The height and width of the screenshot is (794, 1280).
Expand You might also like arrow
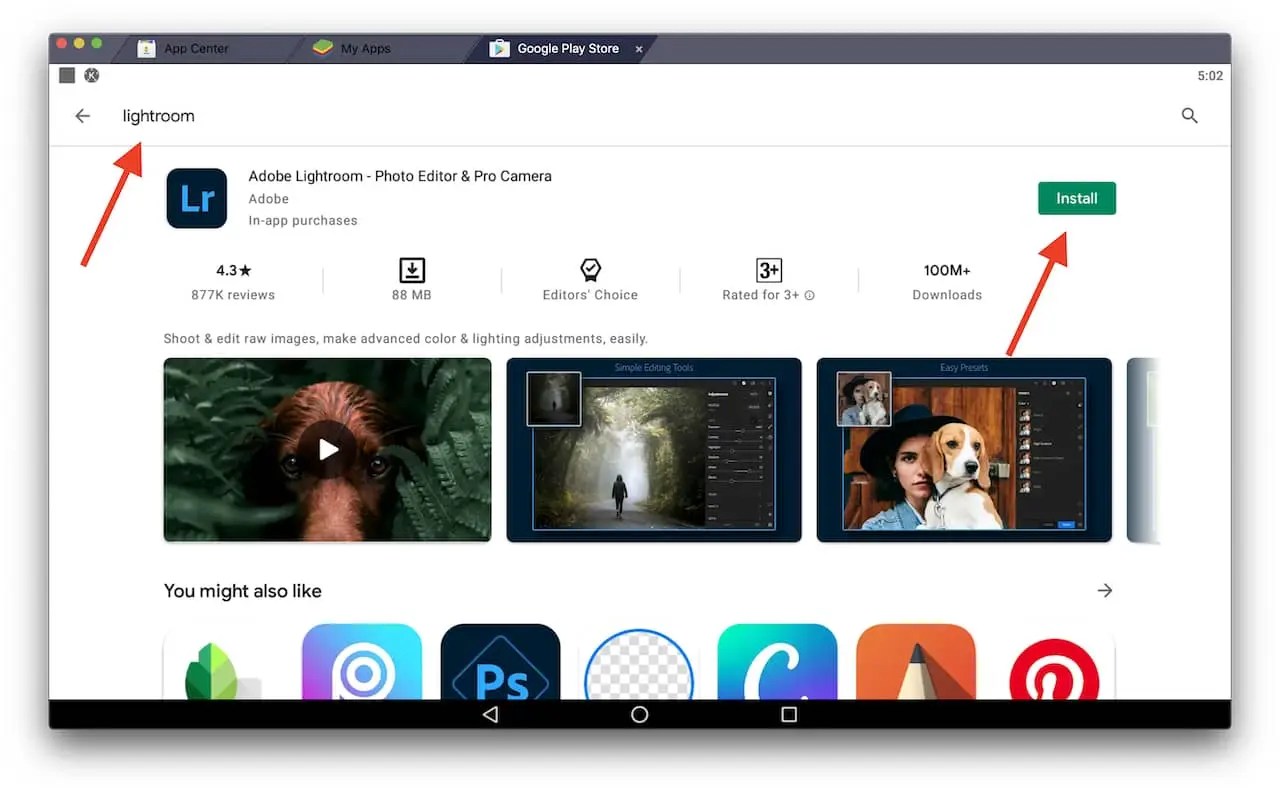tap(1104, 591)
